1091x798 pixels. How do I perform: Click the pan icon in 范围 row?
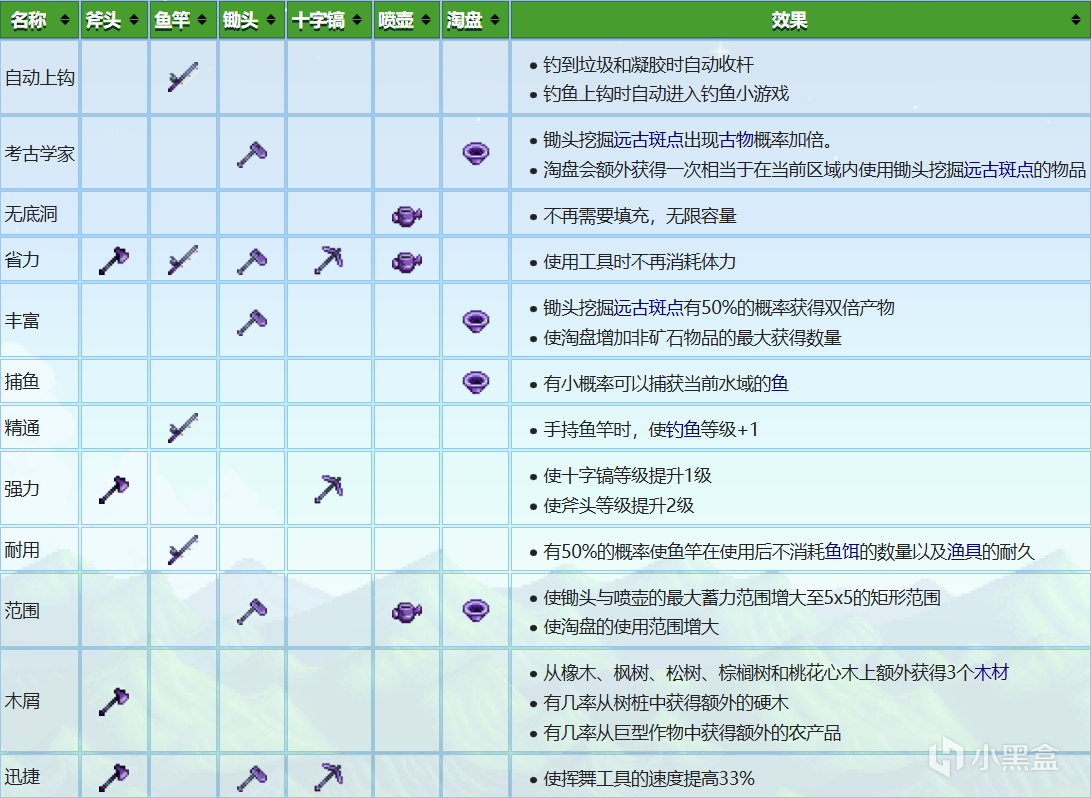tap(476, 611)
